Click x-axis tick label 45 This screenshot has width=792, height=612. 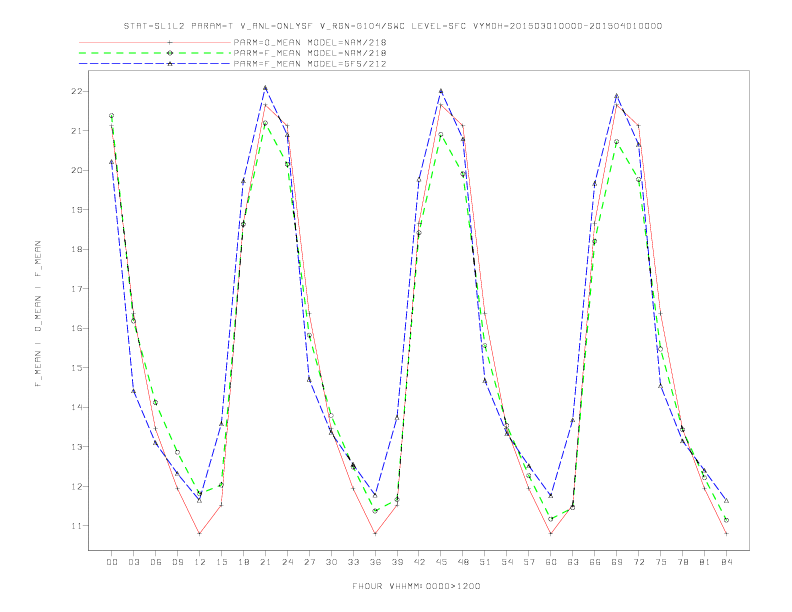point(441,562)
